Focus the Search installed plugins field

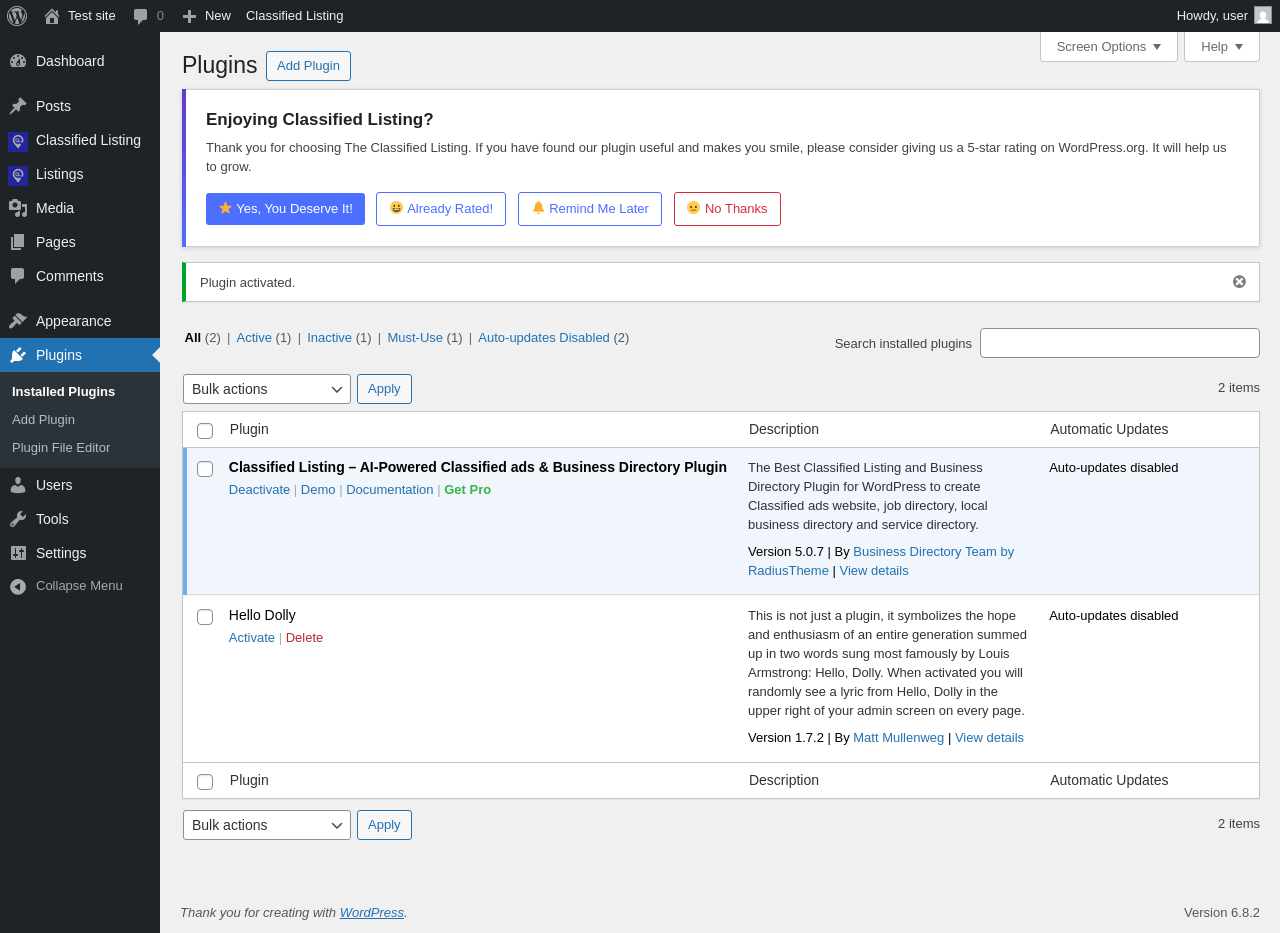1120,343
